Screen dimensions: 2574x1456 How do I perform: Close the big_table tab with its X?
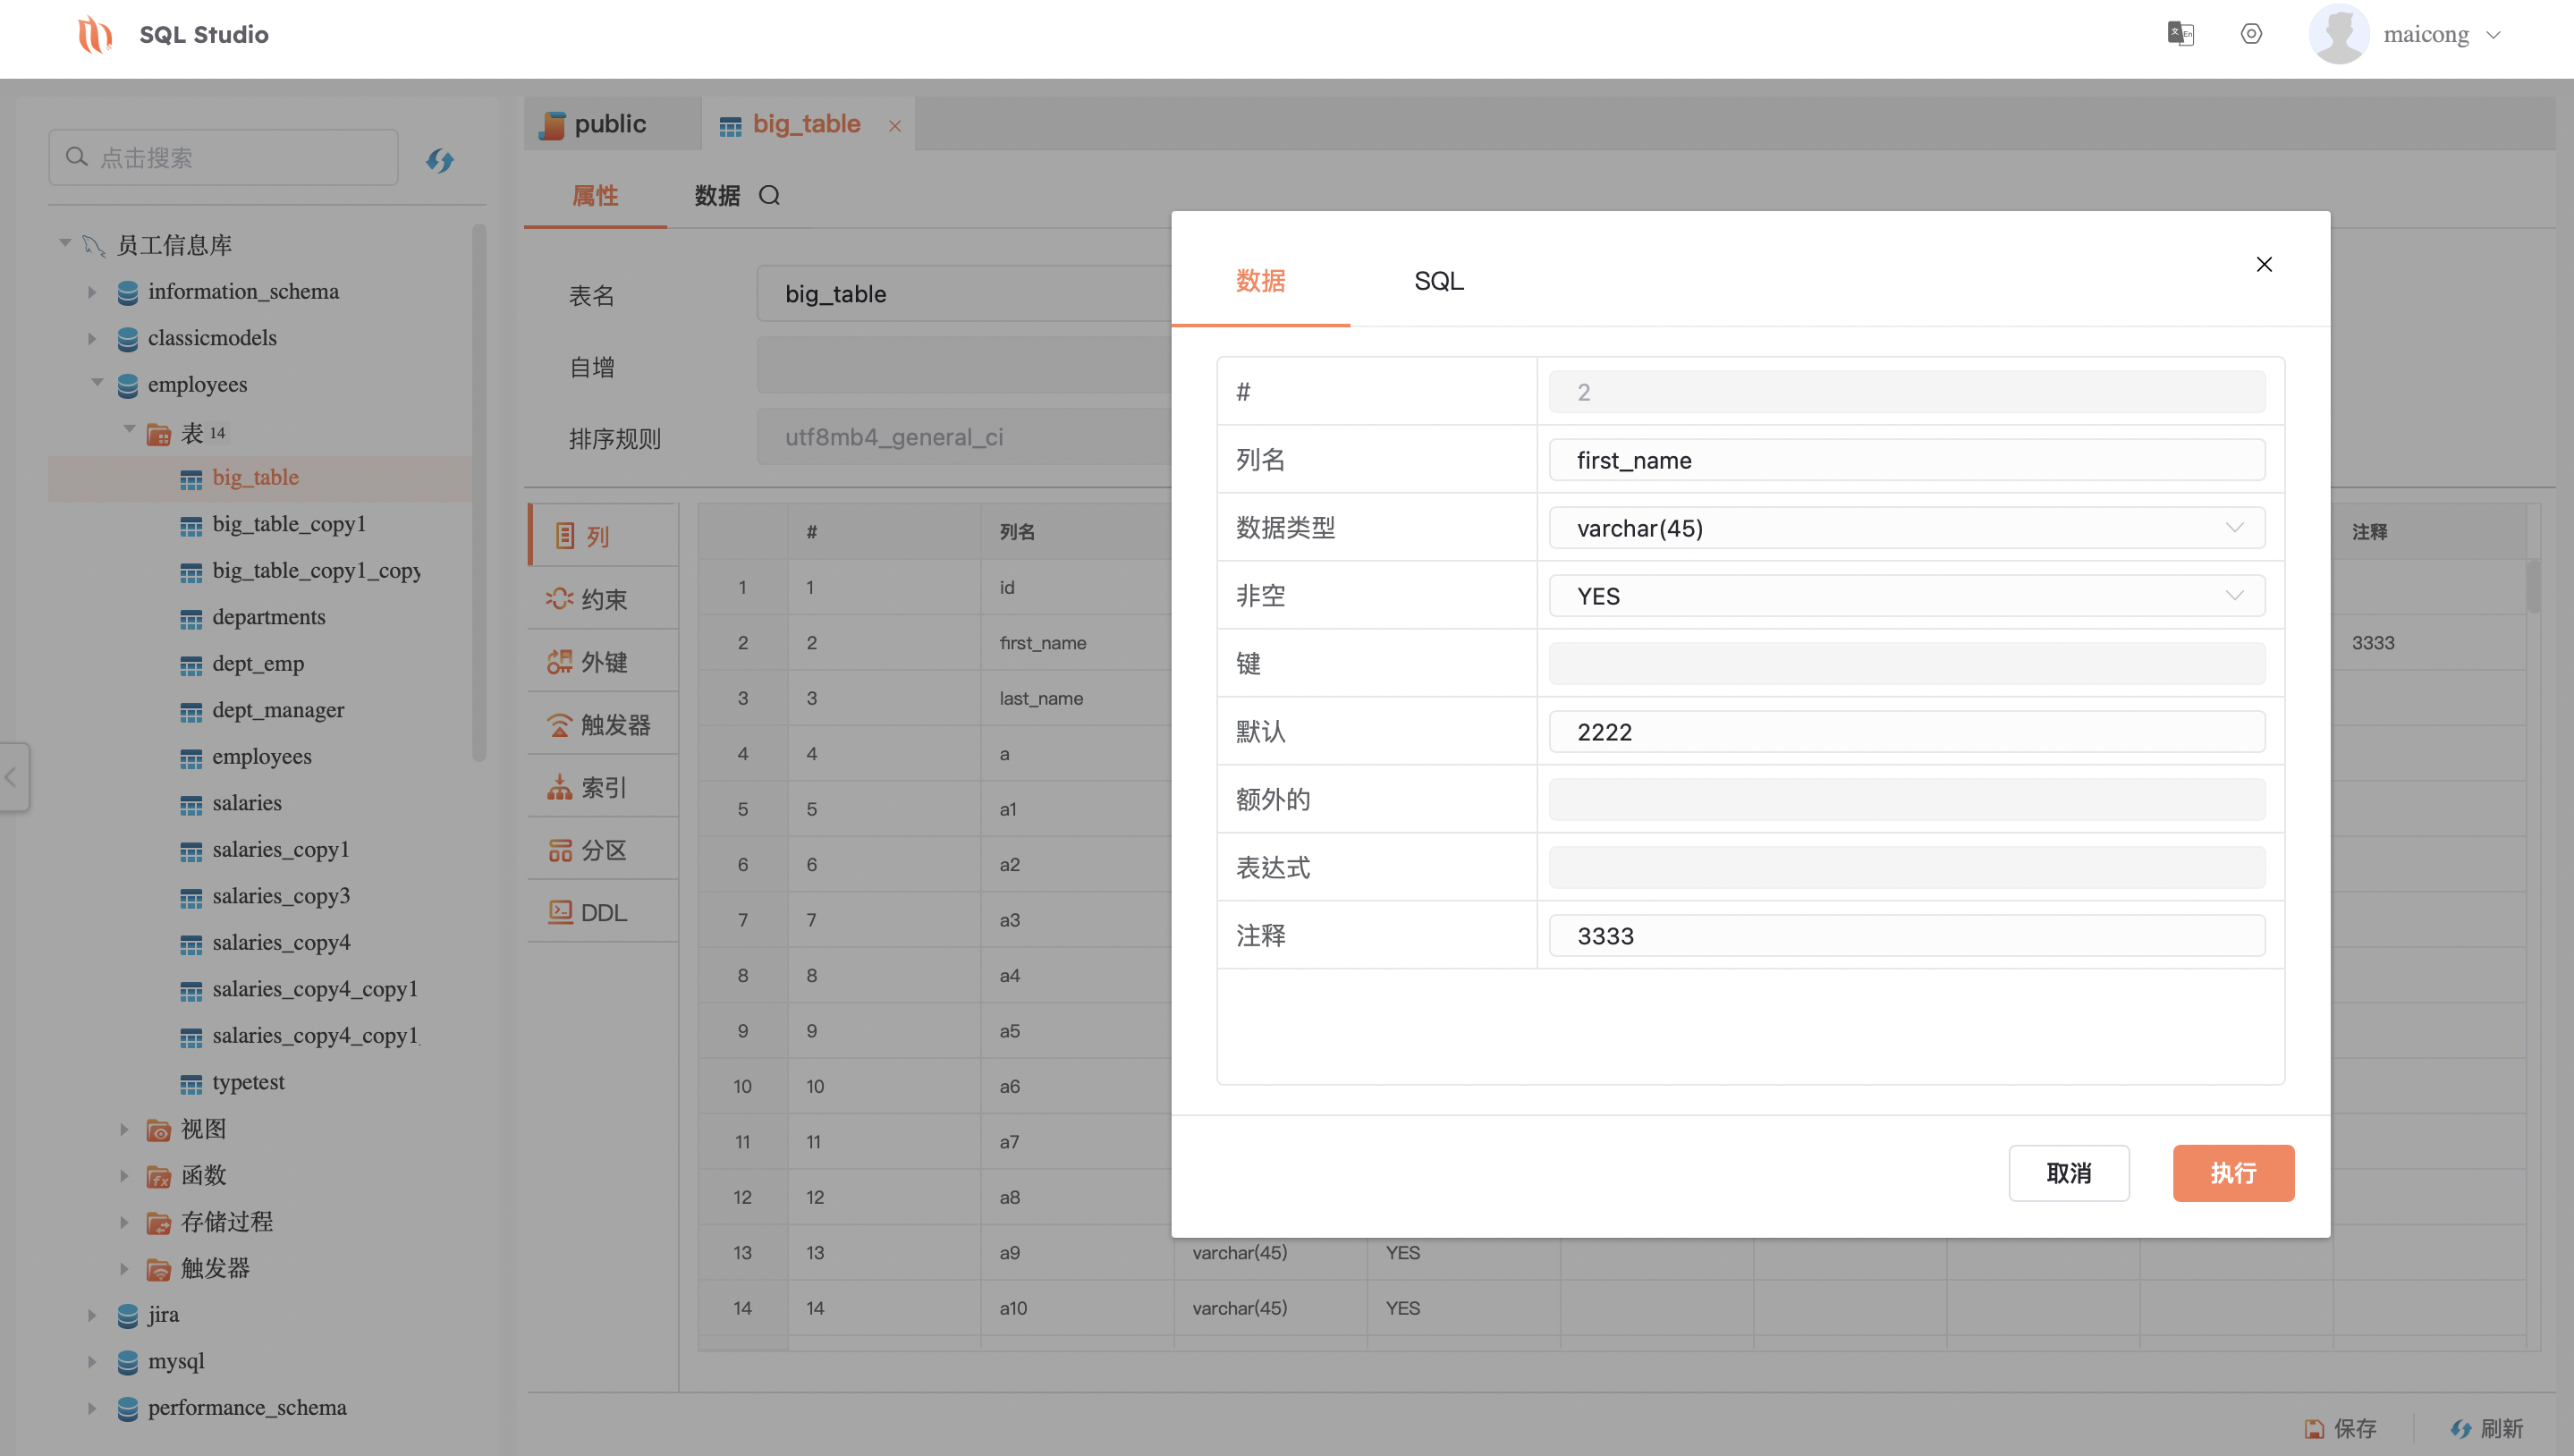tap(895, 126)
